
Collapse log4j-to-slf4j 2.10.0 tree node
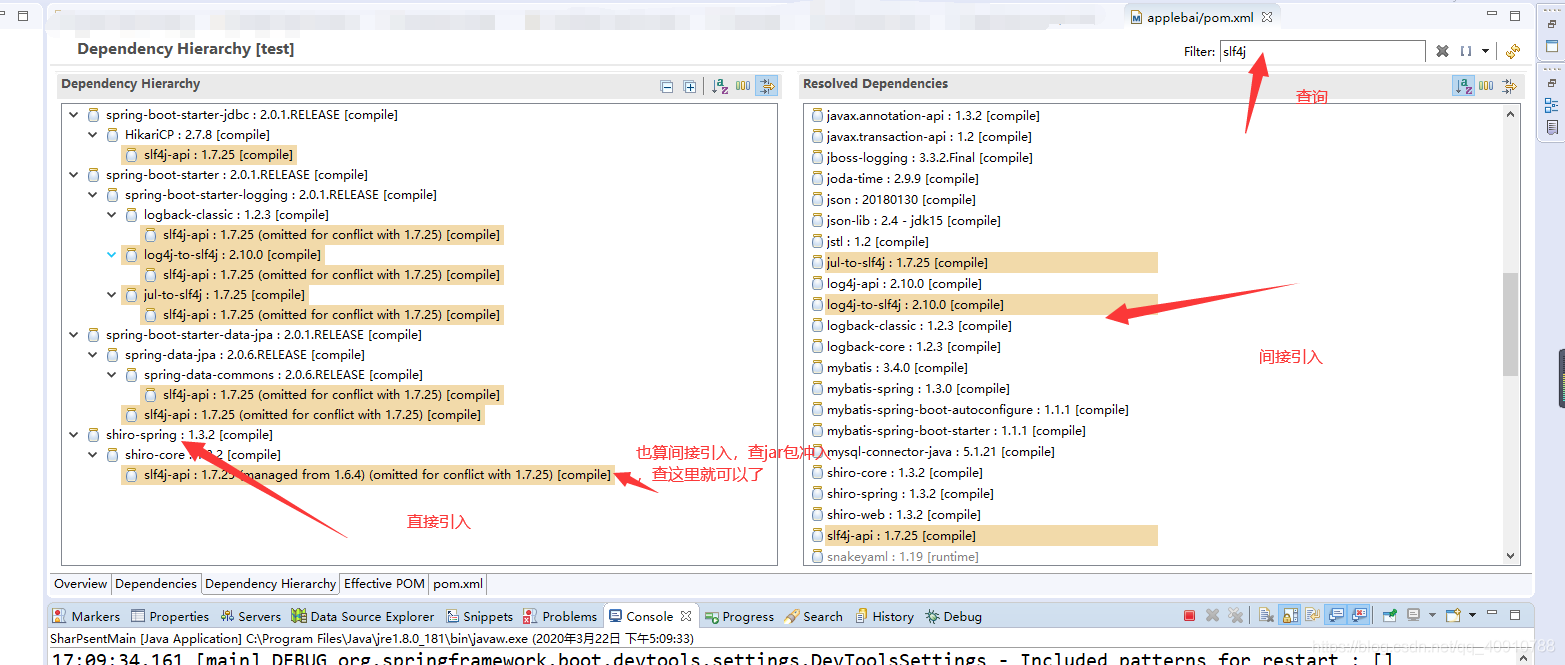point(112,255)
